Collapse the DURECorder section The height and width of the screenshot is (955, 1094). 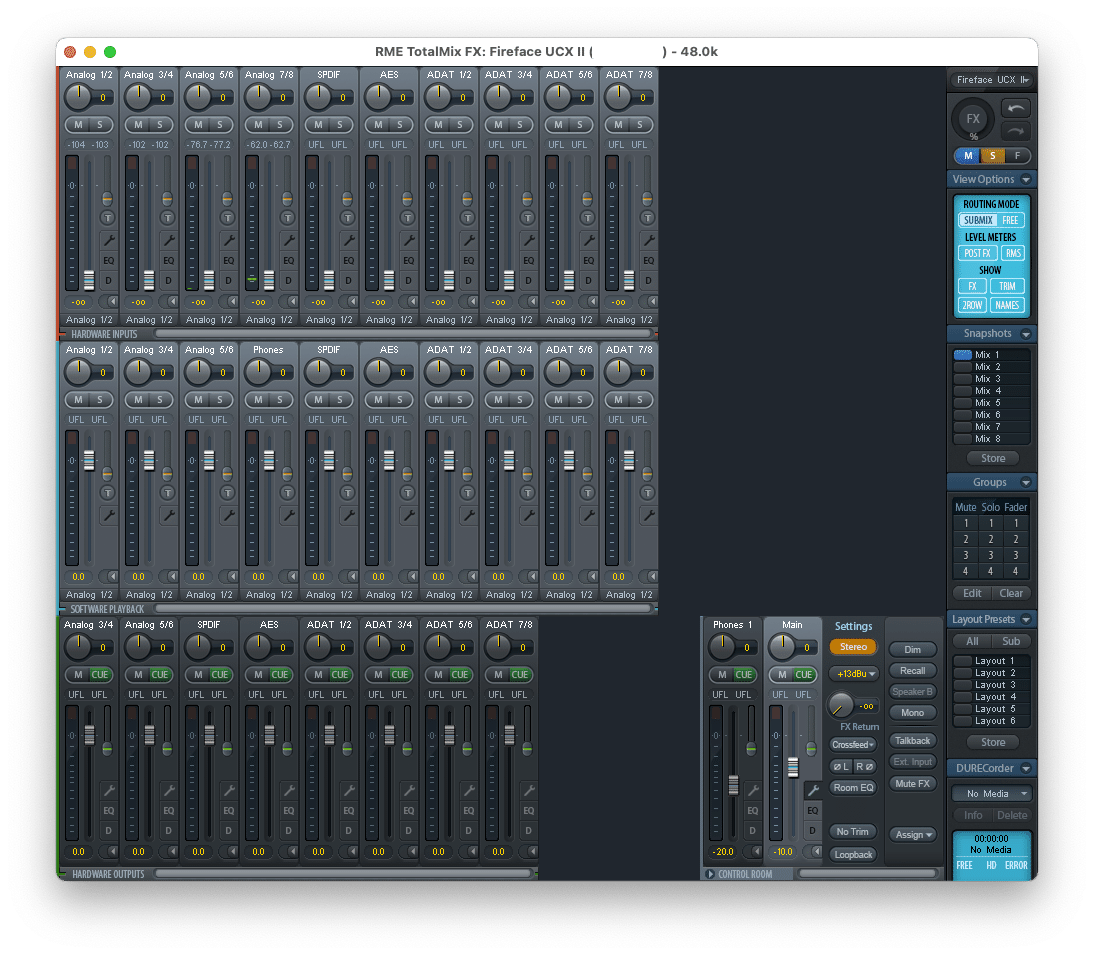coord(1026,768)
